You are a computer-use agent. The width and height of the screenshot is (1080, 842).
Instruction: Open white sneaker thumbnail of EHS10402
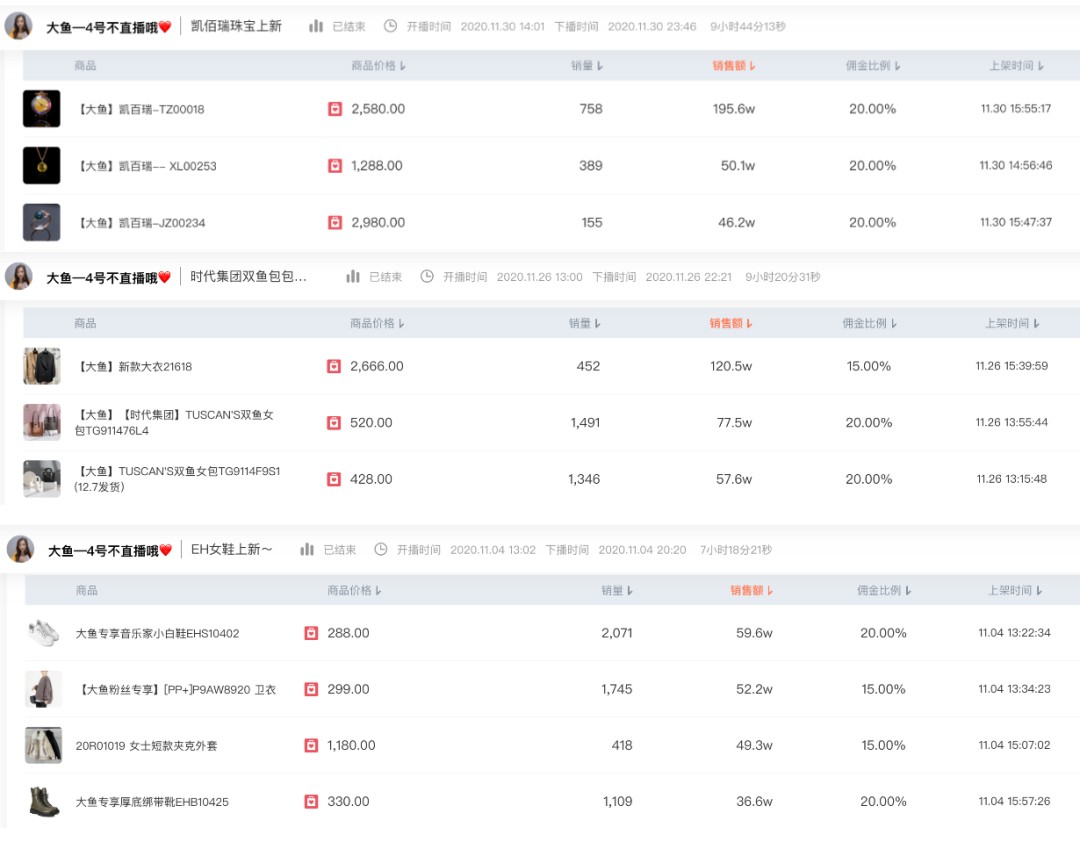[x=43, y=633]
